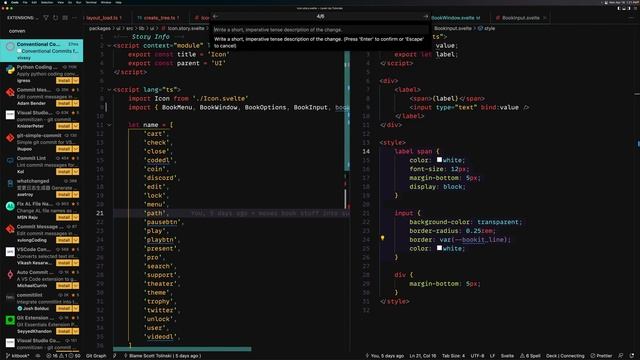
Task: Click the LF end-of-line status item
Action: pyautogui.click(x=492, y=356)
